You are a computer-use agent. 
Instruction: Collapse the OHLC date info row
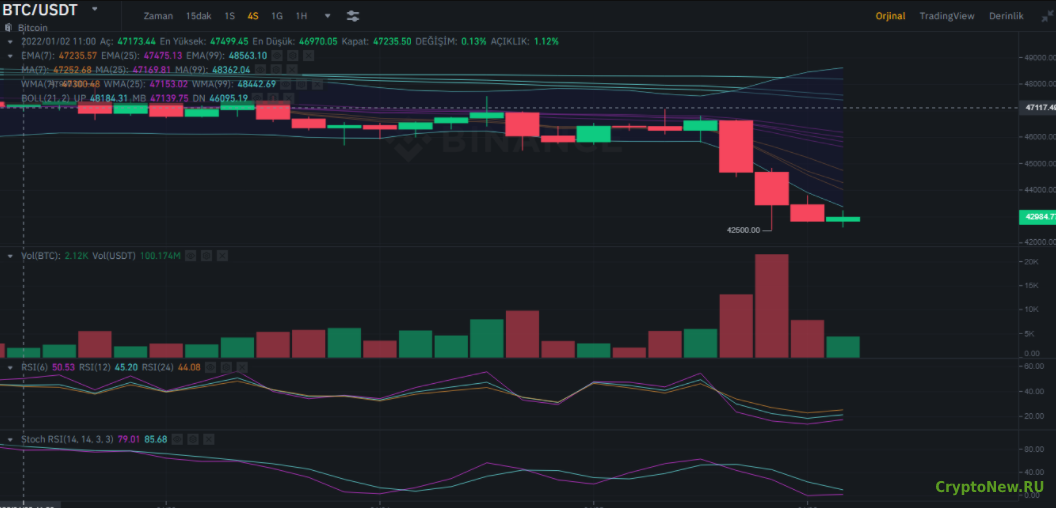click(10, 41)
